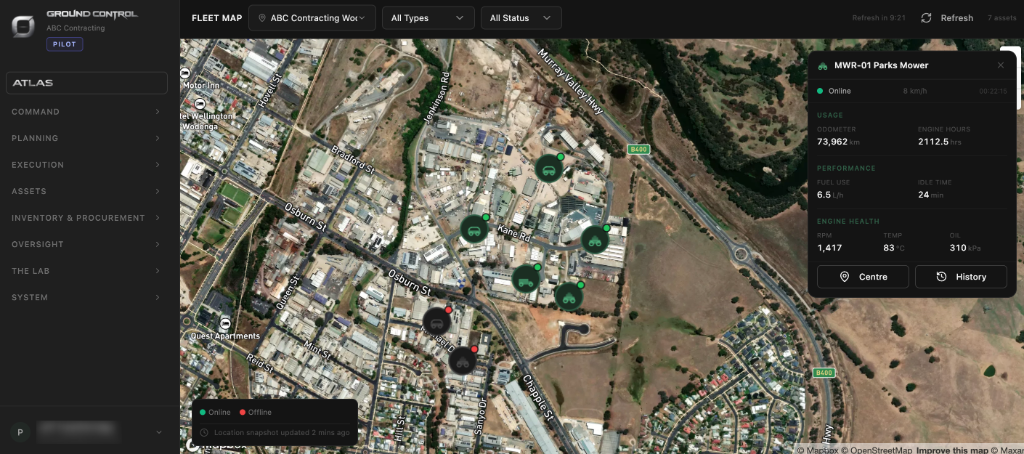Screen dimensions: 1024x454
Task: Click the idle time value 24 min
Action: [931, 195]
